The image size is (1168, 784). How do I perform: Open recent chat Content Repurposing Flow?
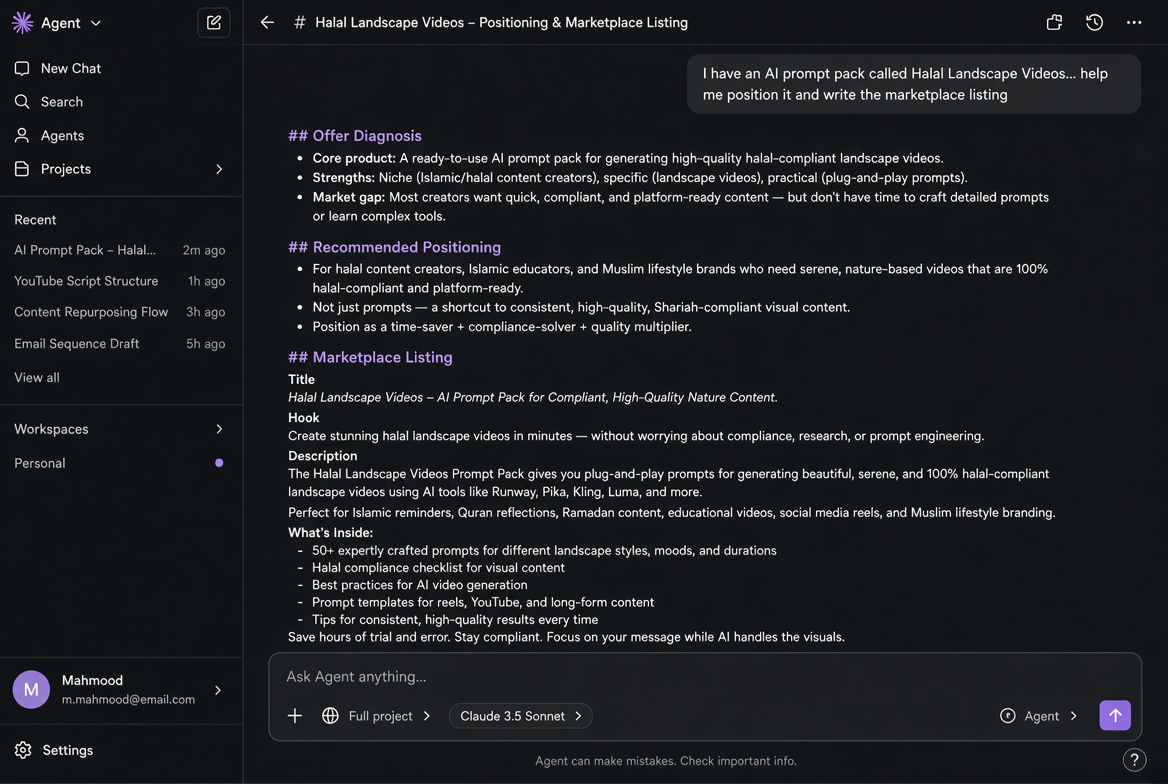(119, 312)
